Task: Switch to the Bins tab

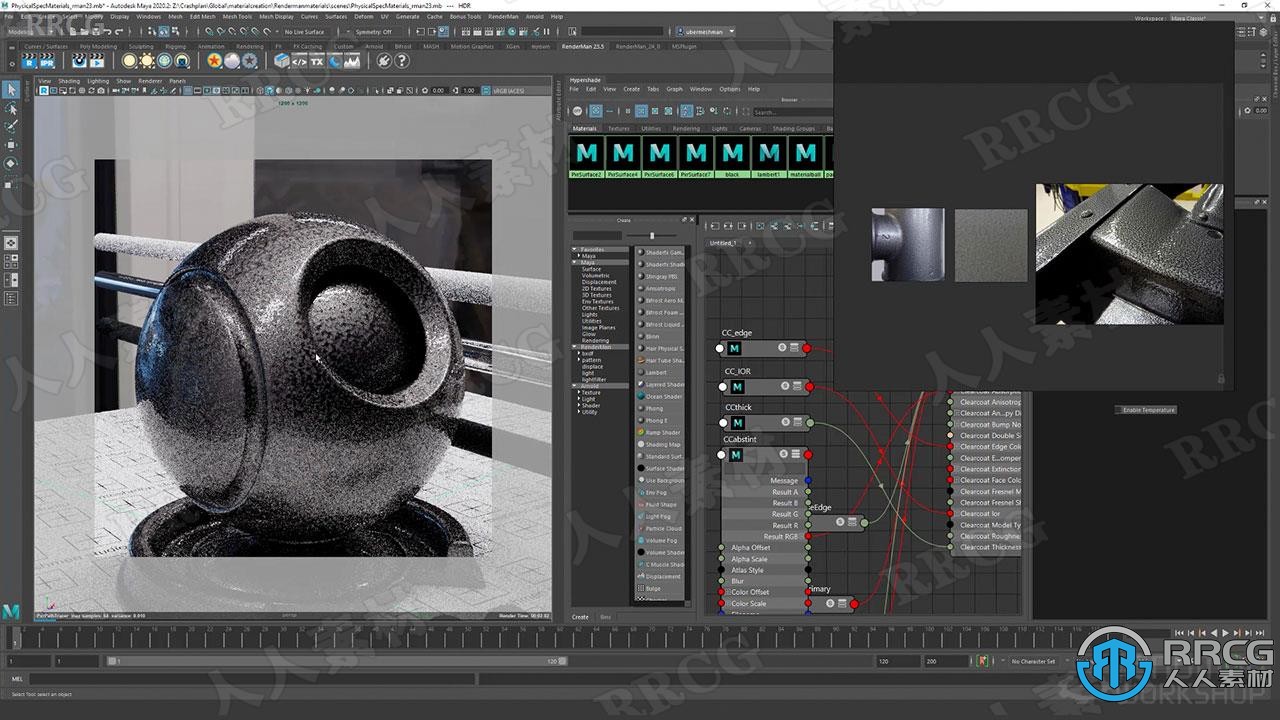Action: [605, 617]
